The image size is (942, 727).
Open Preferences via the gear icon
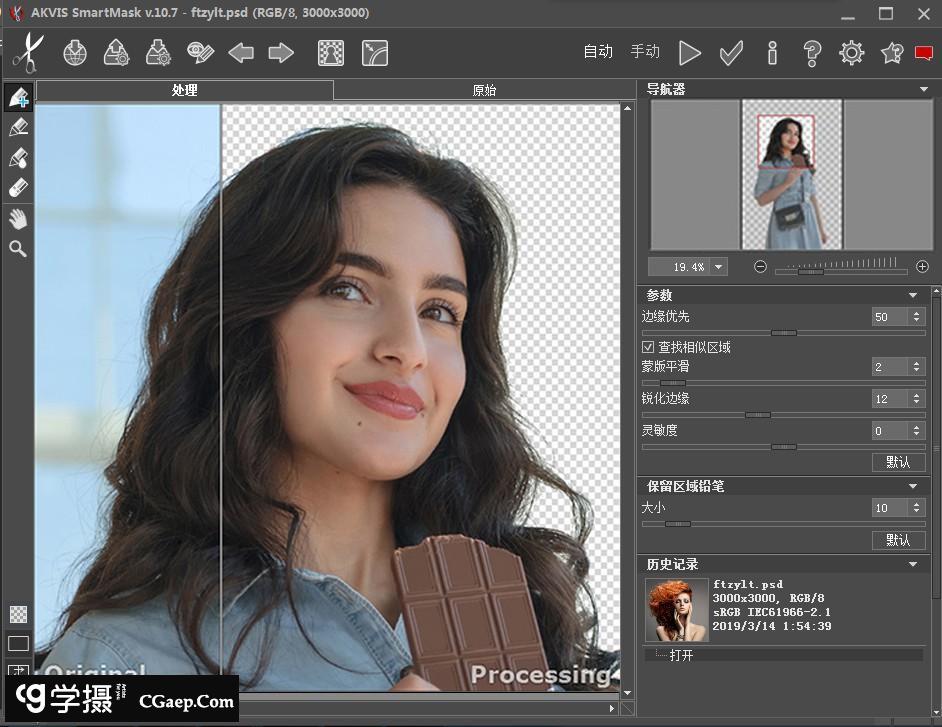pos(851,53)
